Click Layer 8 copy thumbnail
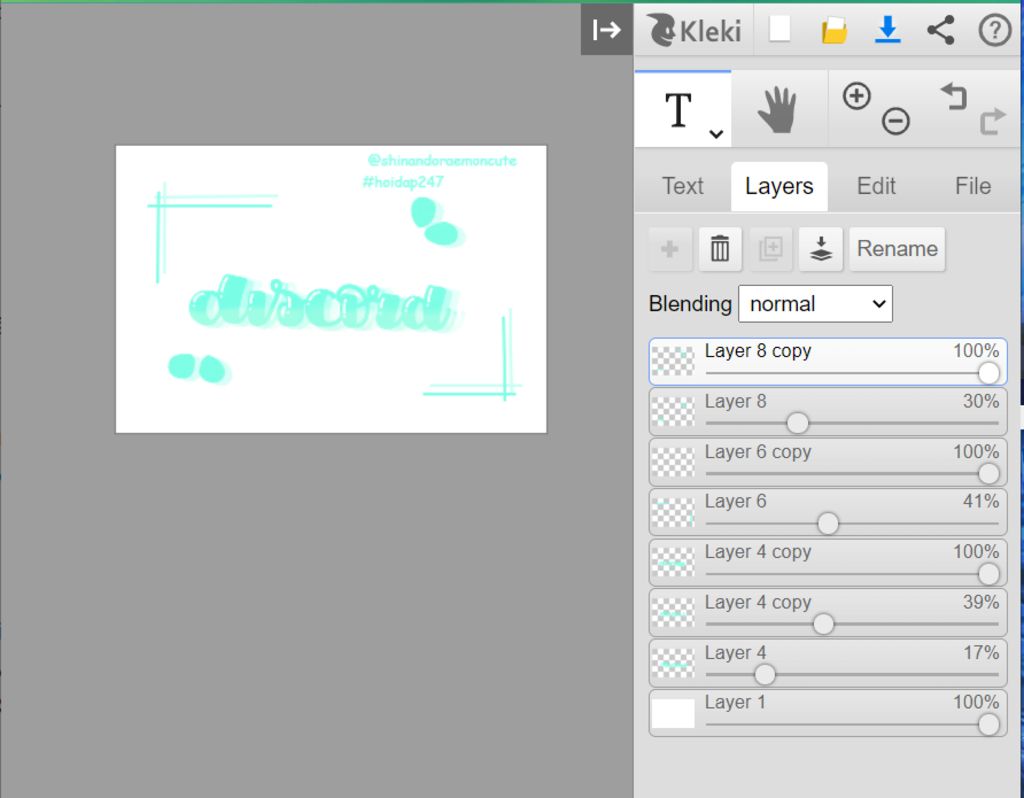Viewport: 1024px width, 798px height. point(673,361)
